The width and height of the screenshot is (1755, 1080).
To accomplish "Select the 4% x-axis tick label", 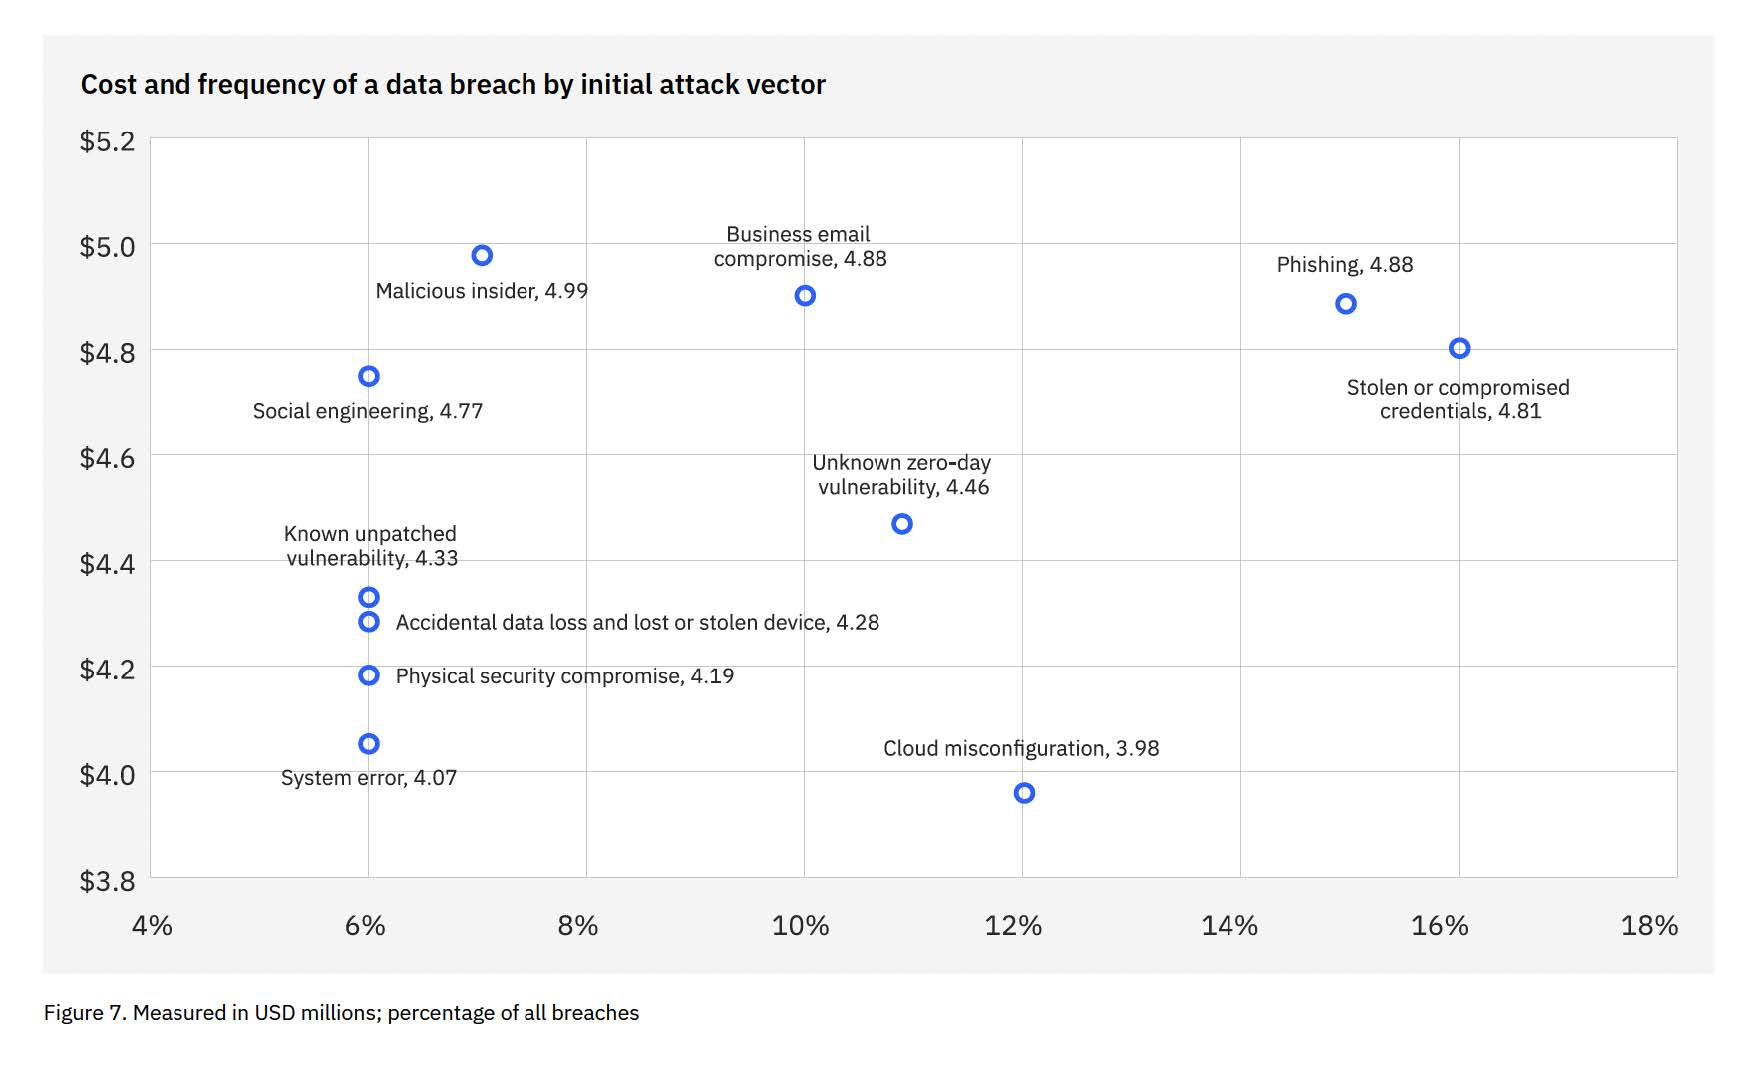I will 152,926.
